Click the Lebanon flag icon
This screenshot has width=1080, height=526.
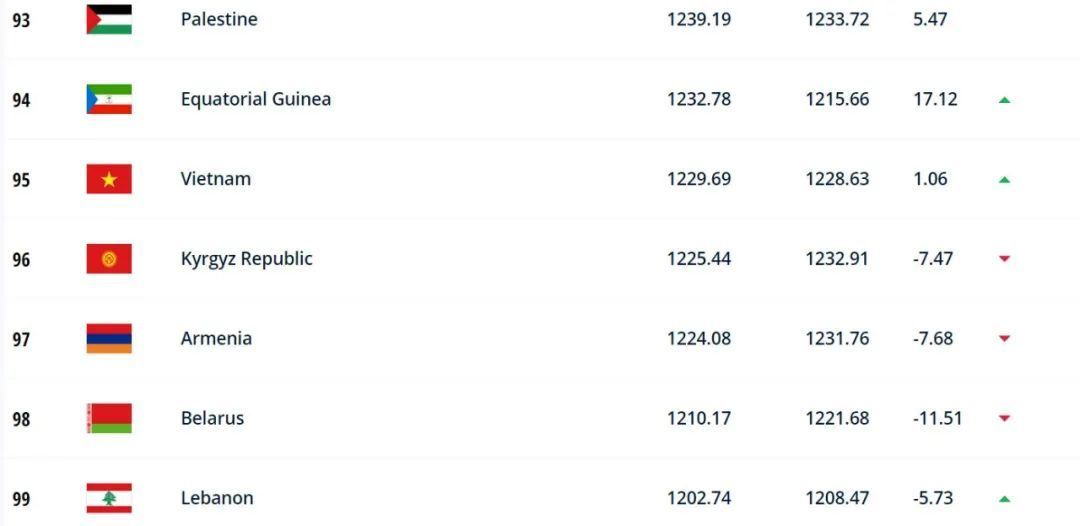[109, 498]
